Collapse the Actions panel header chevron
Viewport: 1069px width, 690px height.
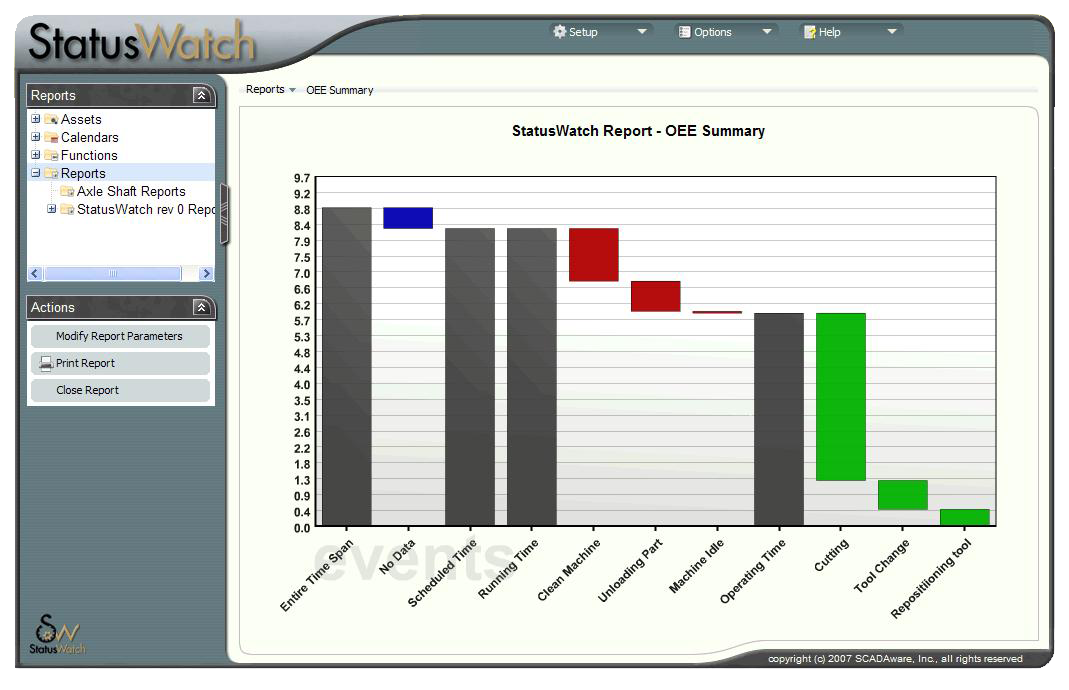point(201,308)
